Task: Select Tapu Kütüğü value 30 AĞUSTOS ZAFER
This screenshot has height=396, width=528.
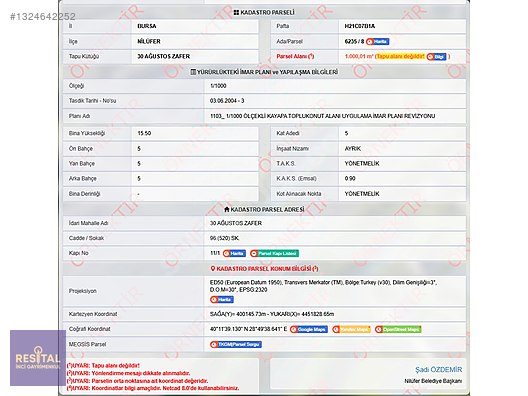Action: [x=164, y=57]
